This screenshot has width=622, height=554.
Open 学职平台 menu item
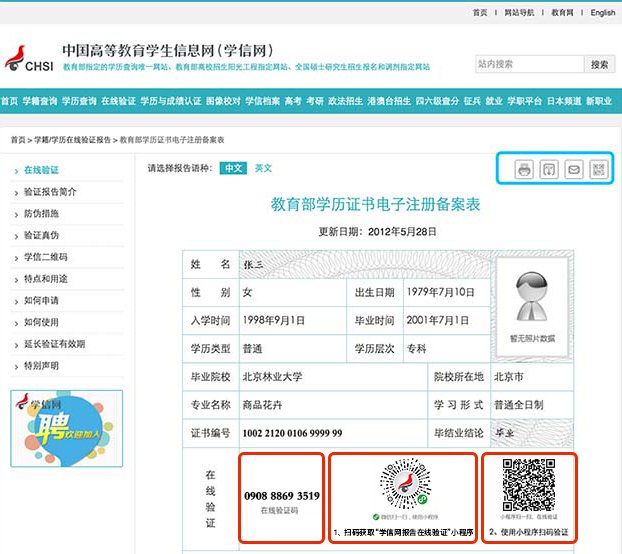click(524, 101)
